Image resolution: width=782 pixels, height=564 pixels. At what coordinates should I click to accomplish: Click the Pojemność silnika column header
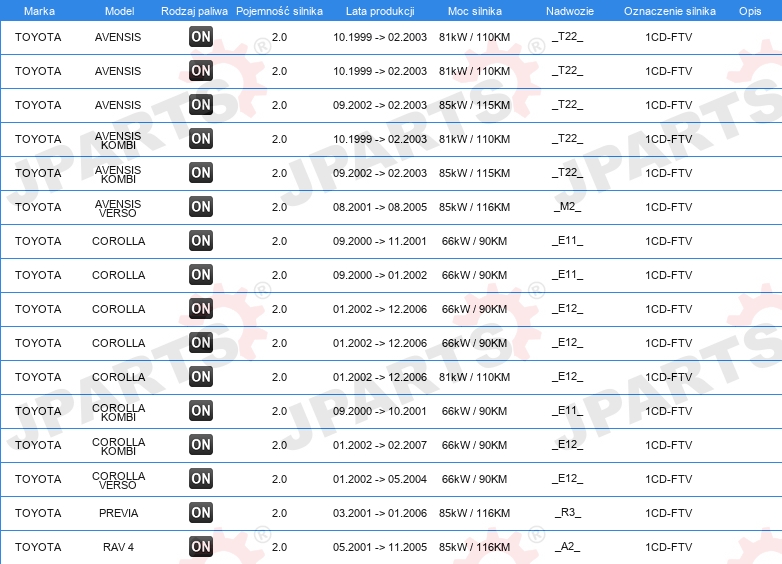pyautogui.click(x=279, y=11)
